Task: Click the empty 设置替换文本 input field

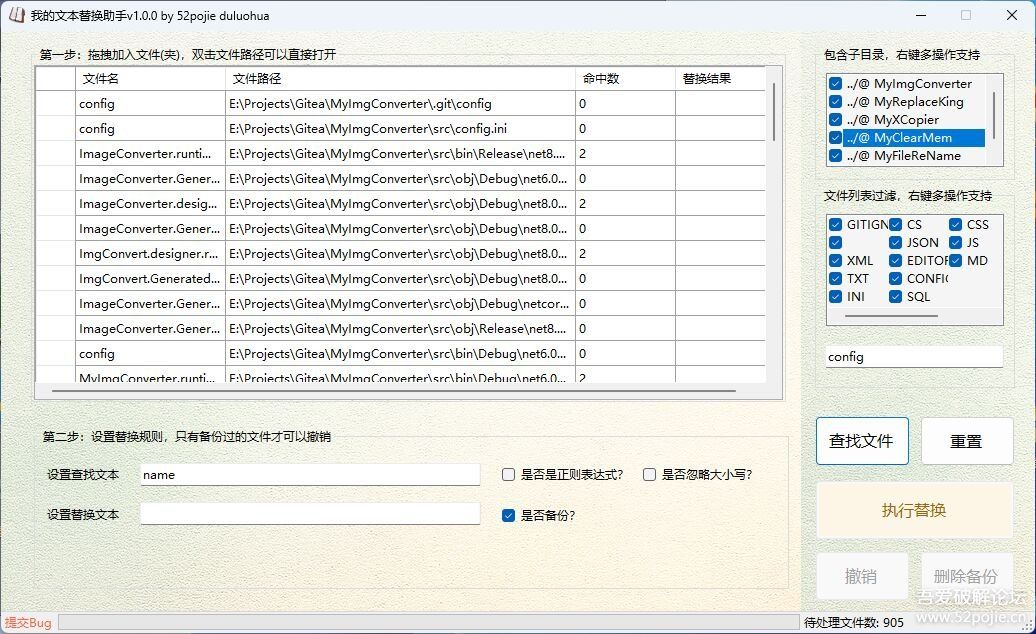Action: (310, 514)
